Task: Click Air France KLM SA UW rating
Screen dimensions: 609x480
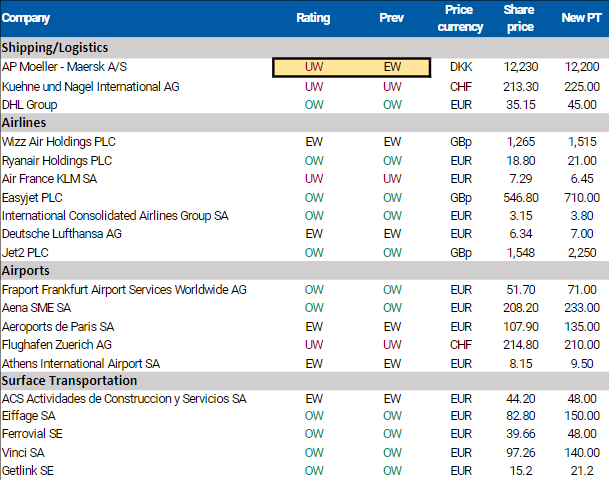Action: coord(313,178)
